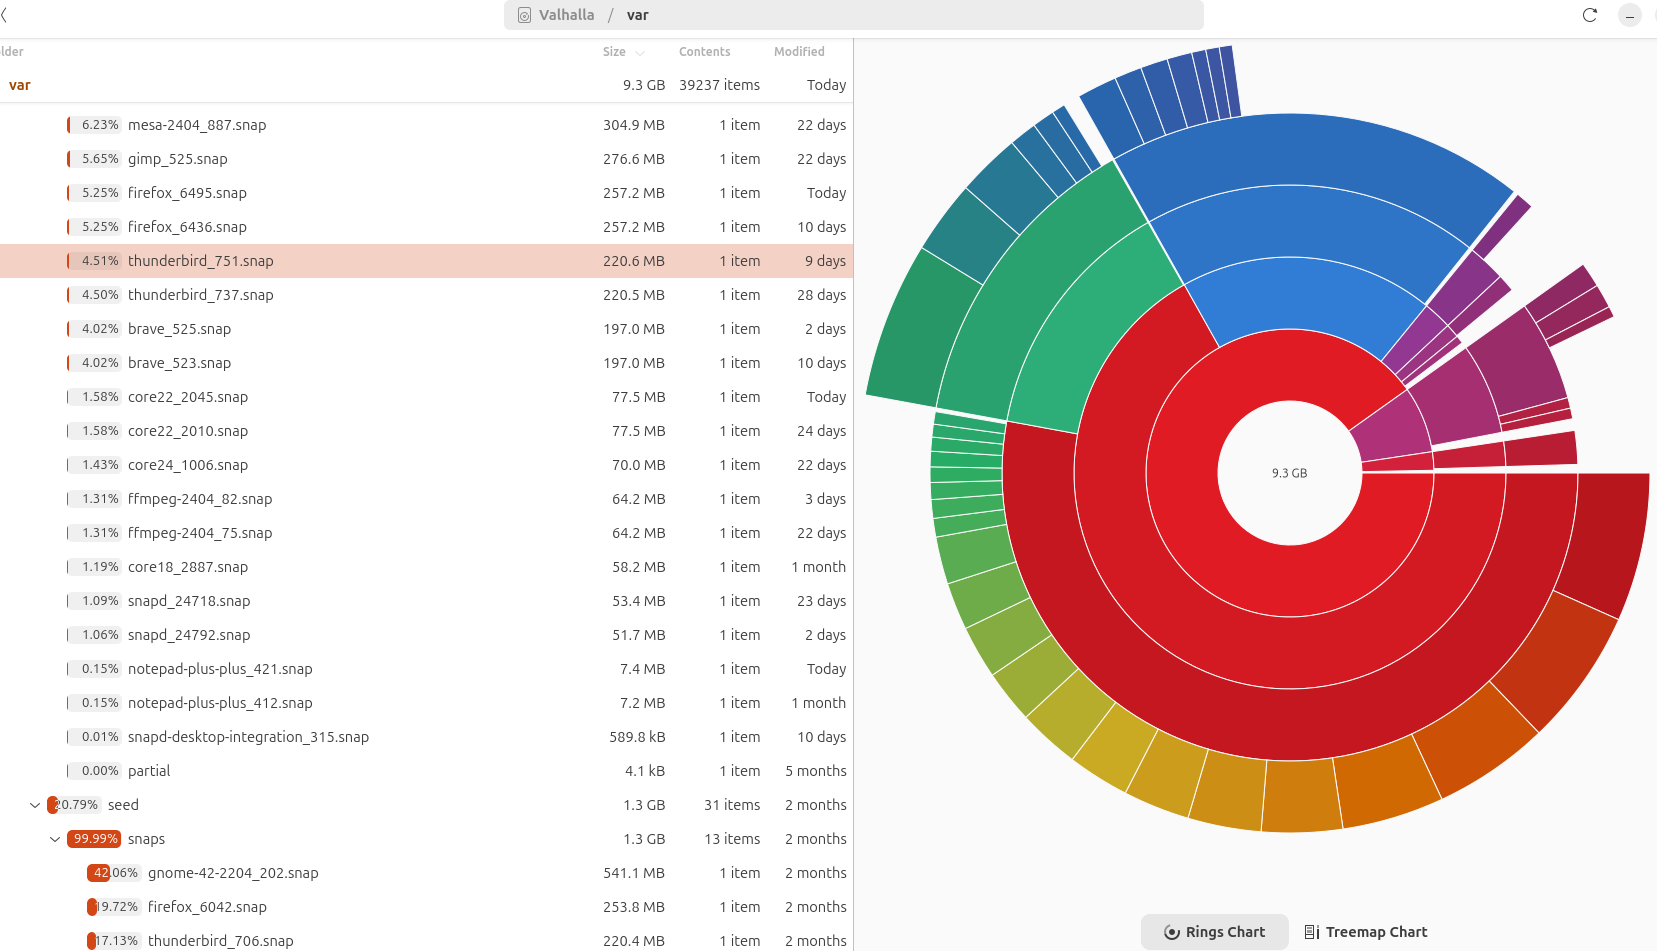Viewport: 1657px width, 951px height.
Task: Select the Valhalla path segment
Action: point(566,15)
